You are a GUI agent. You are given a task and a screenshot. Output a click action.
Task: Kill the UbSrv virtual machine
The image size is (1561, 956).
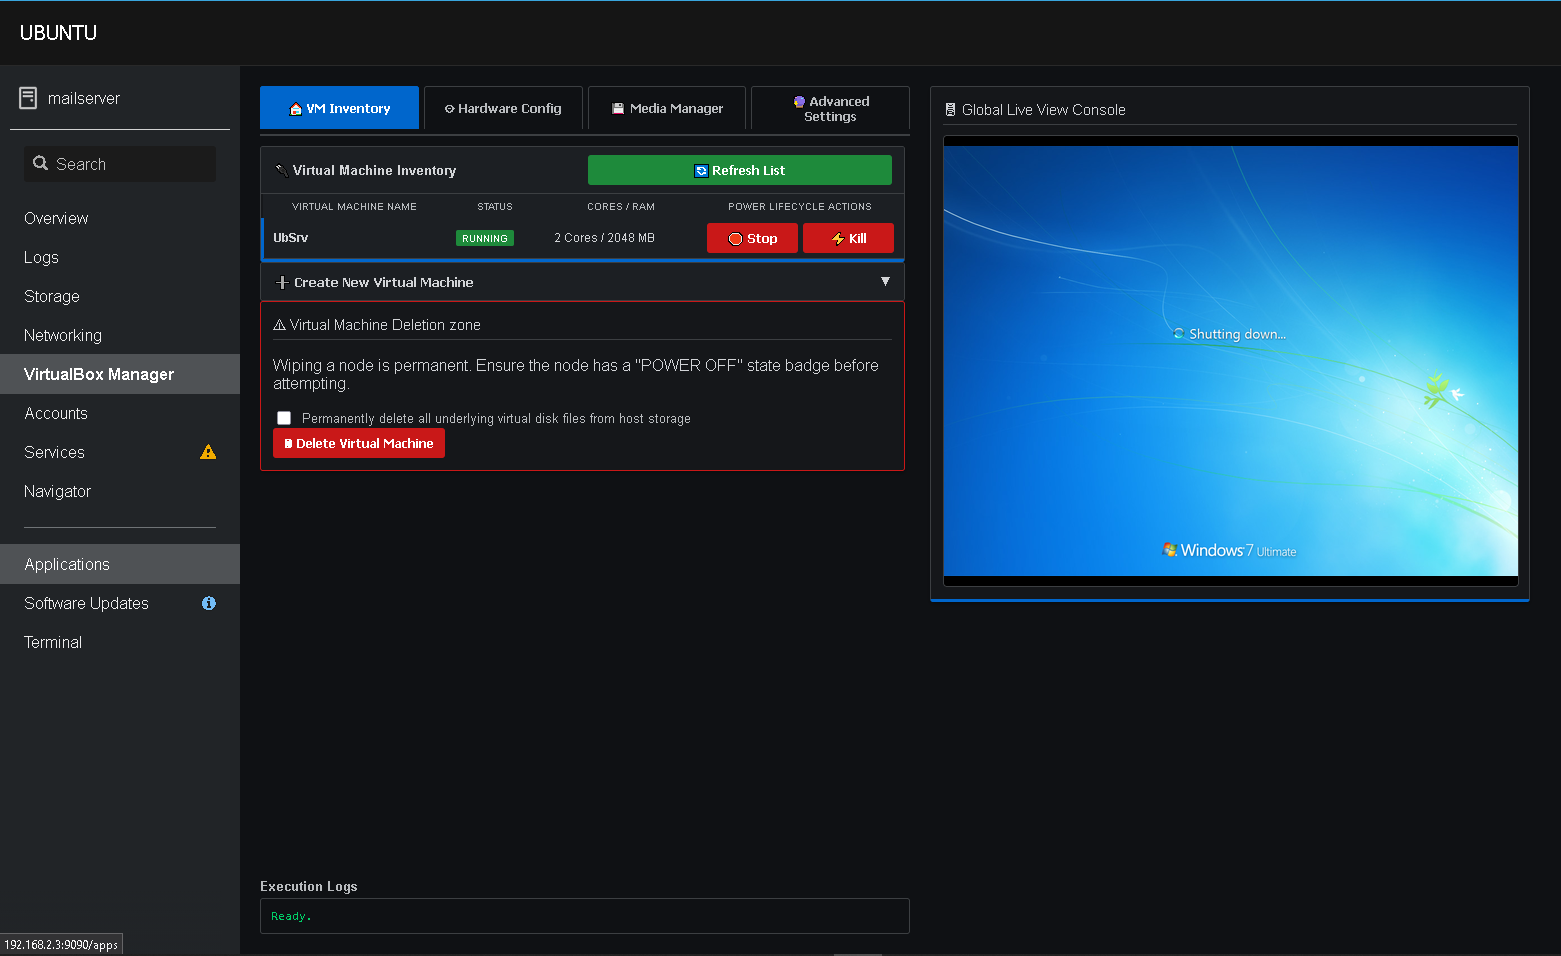pos(848,238)
